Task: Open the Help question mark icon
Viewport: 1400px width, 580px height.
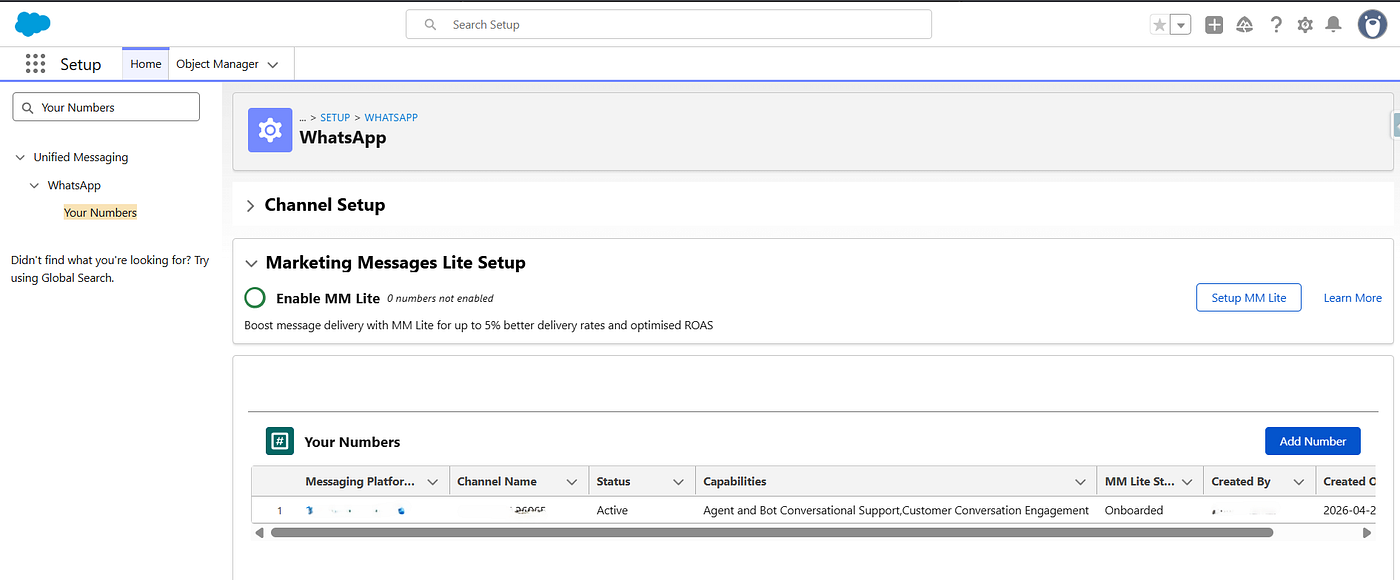Action: (1276, 25)
